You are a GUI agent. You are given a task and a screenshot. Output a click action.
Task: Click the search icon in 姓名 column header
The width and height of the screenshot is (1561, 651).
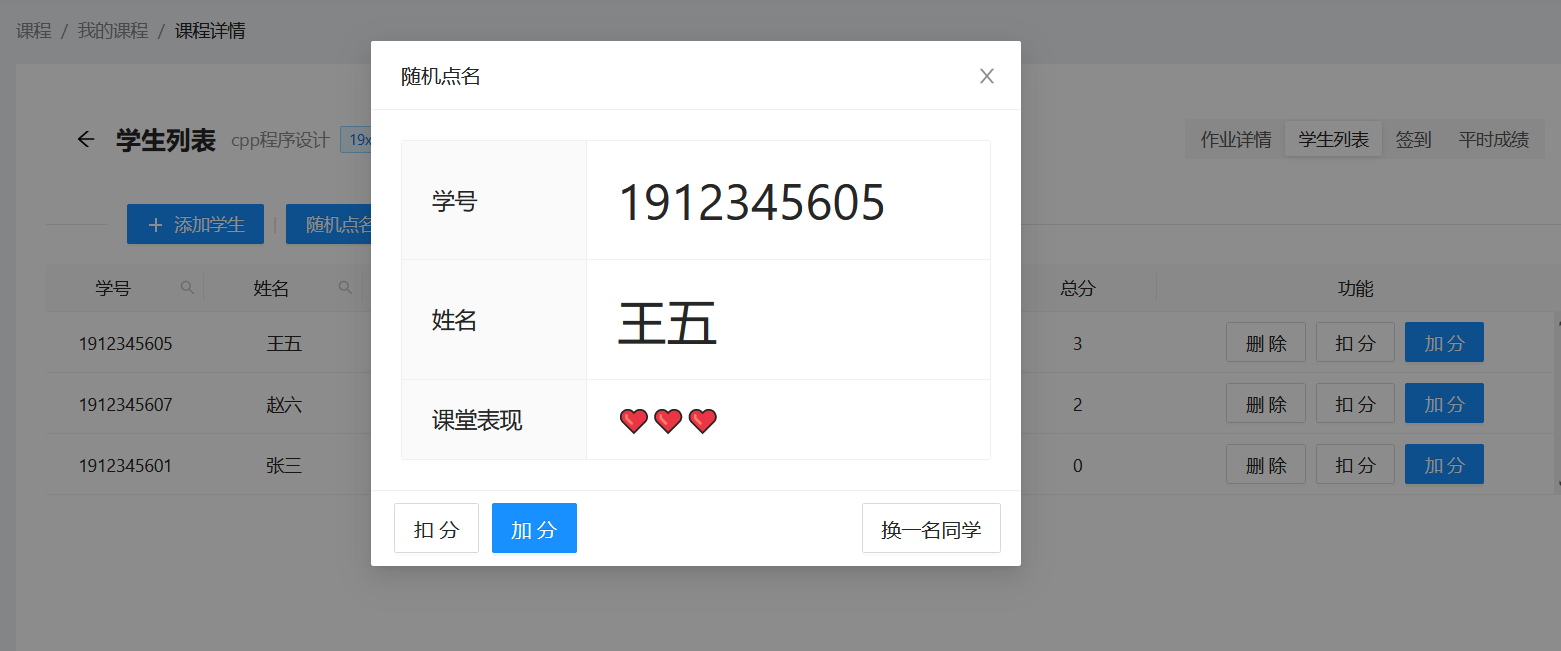coord(345,288)
